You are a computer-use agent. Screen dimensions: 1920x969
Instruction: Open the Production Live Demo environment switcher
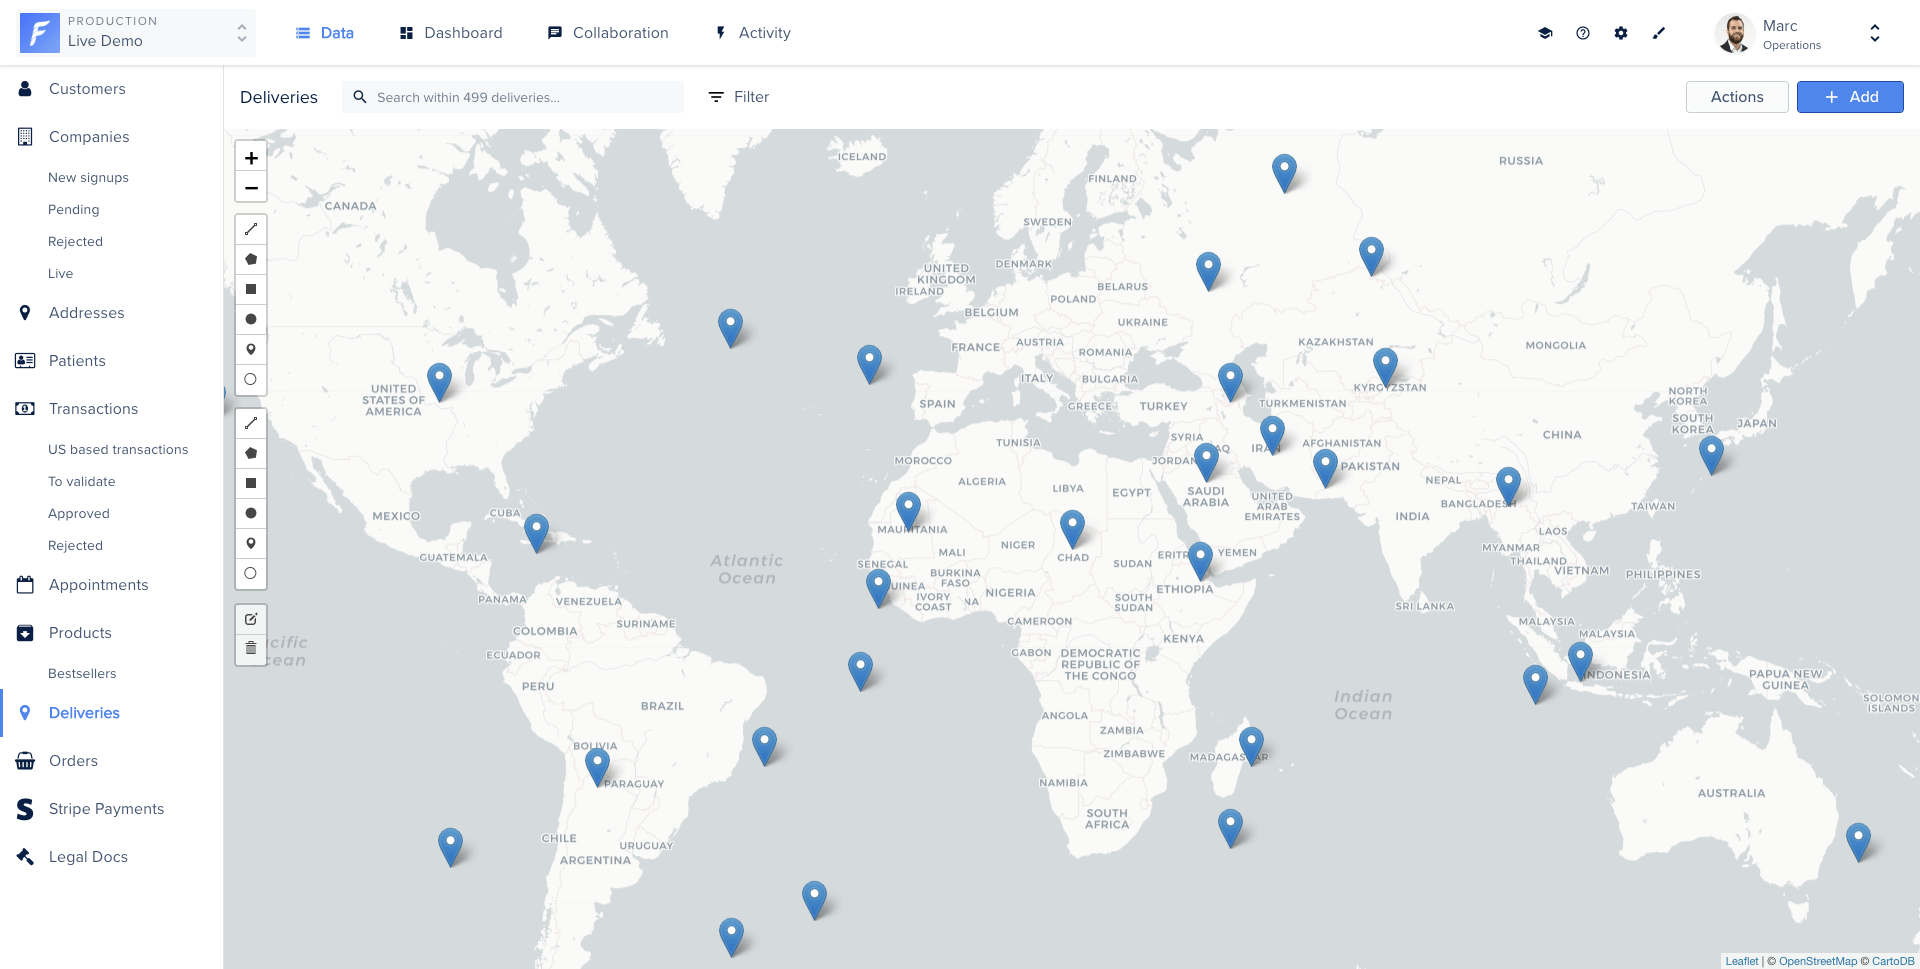(137, 33)
